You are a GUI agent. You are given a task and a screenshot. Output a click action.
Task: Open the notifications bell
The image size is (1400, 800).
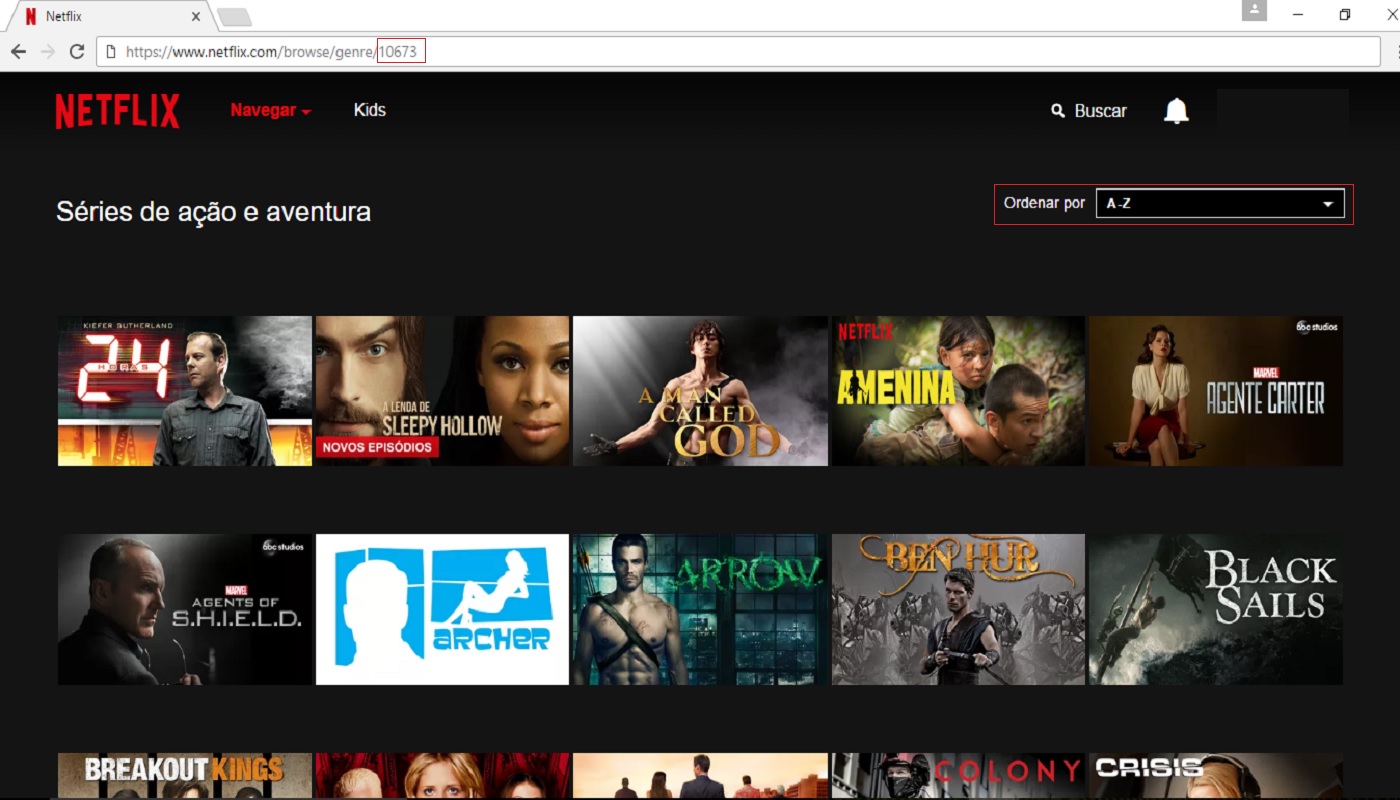point(1176,111)
